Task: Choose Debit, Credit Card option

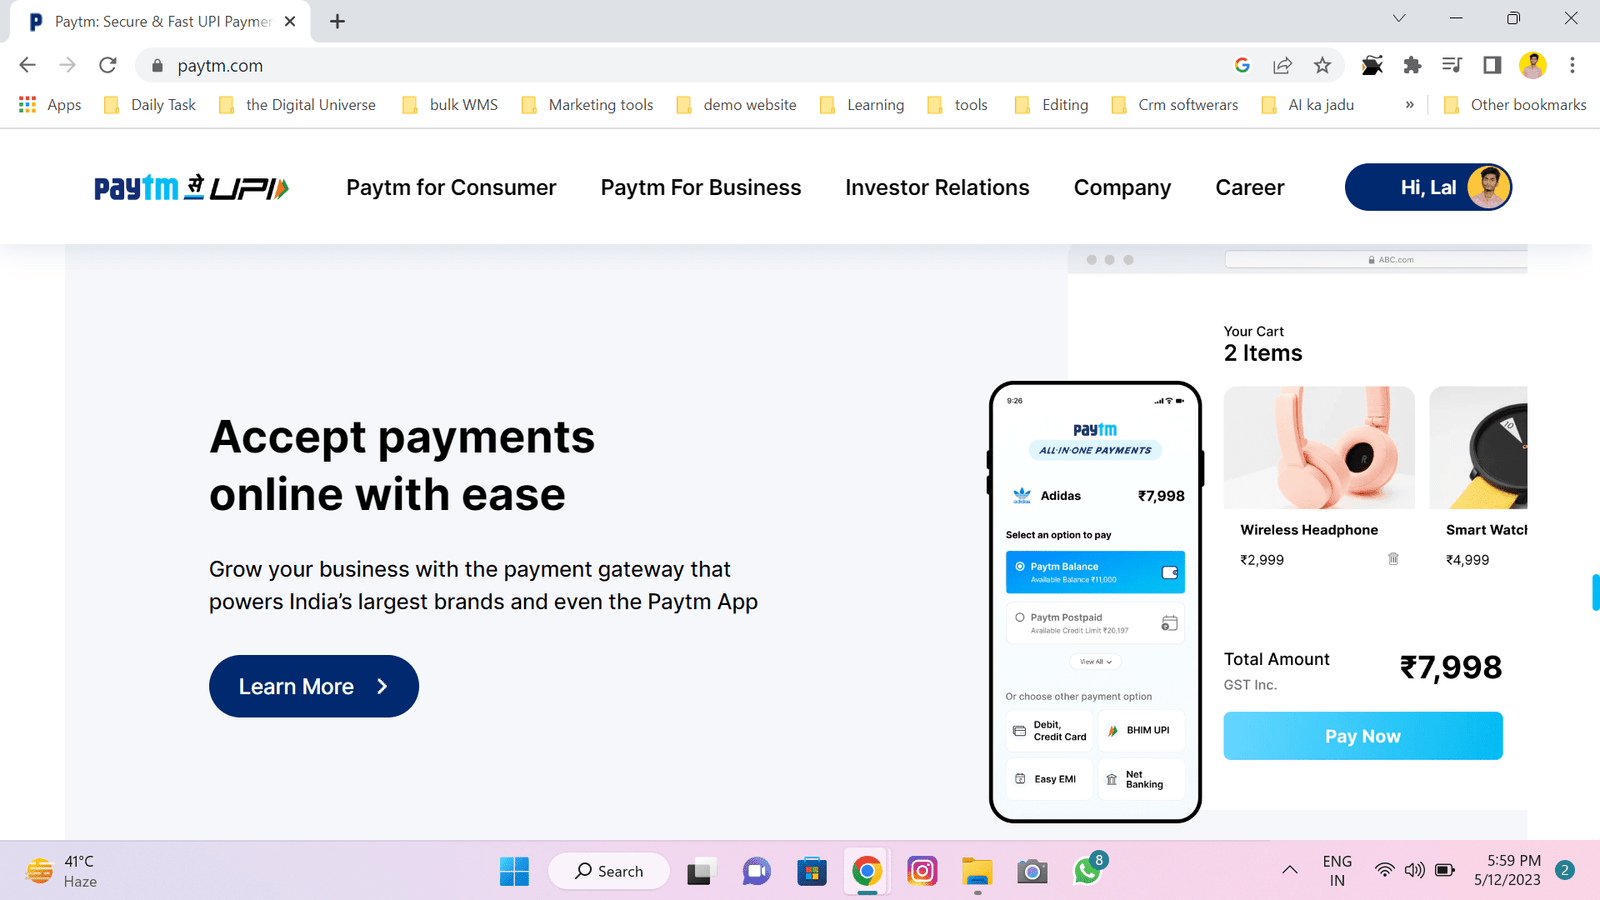Action: point(1049,731)
